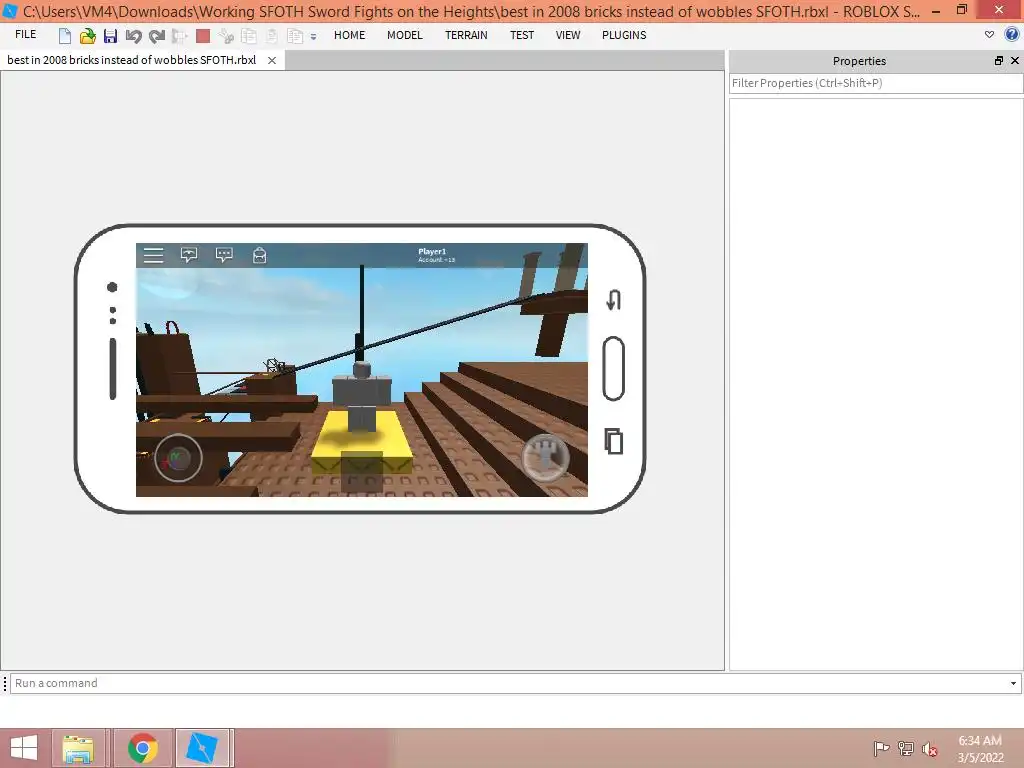
Task: Open help via the blue question mark
Action: point(1012,35)
